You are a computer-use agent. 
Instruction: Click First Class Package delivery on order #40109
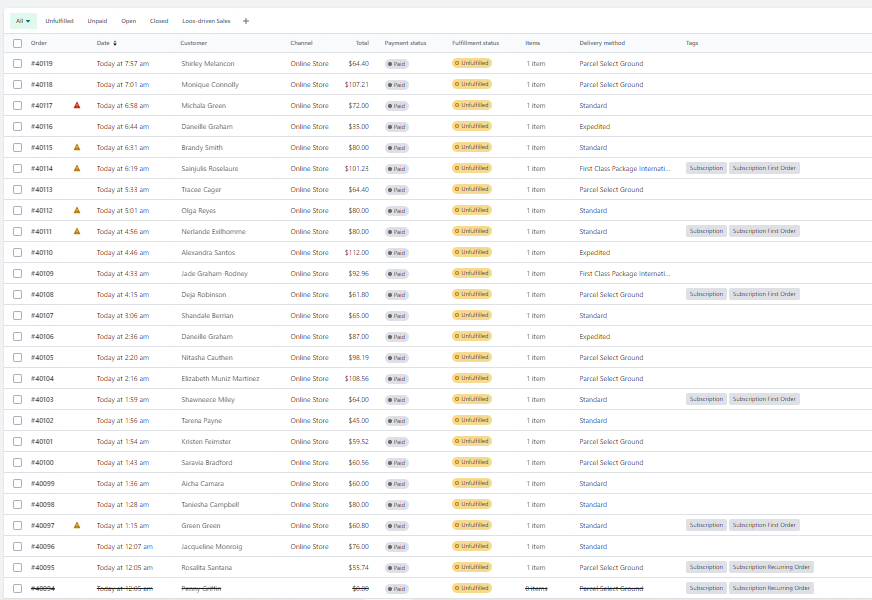click(x=625, y=274)
